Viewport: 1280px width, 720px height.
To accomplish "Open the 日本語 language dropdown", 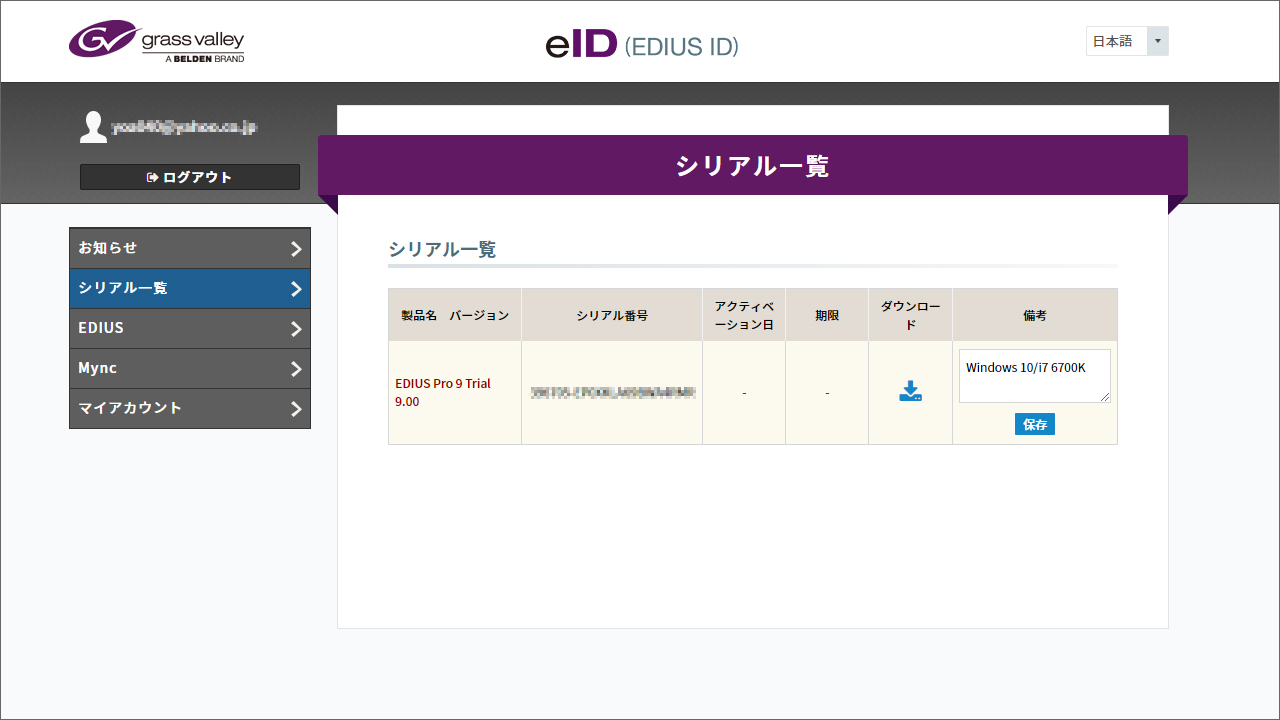I will coord(1127,41).
